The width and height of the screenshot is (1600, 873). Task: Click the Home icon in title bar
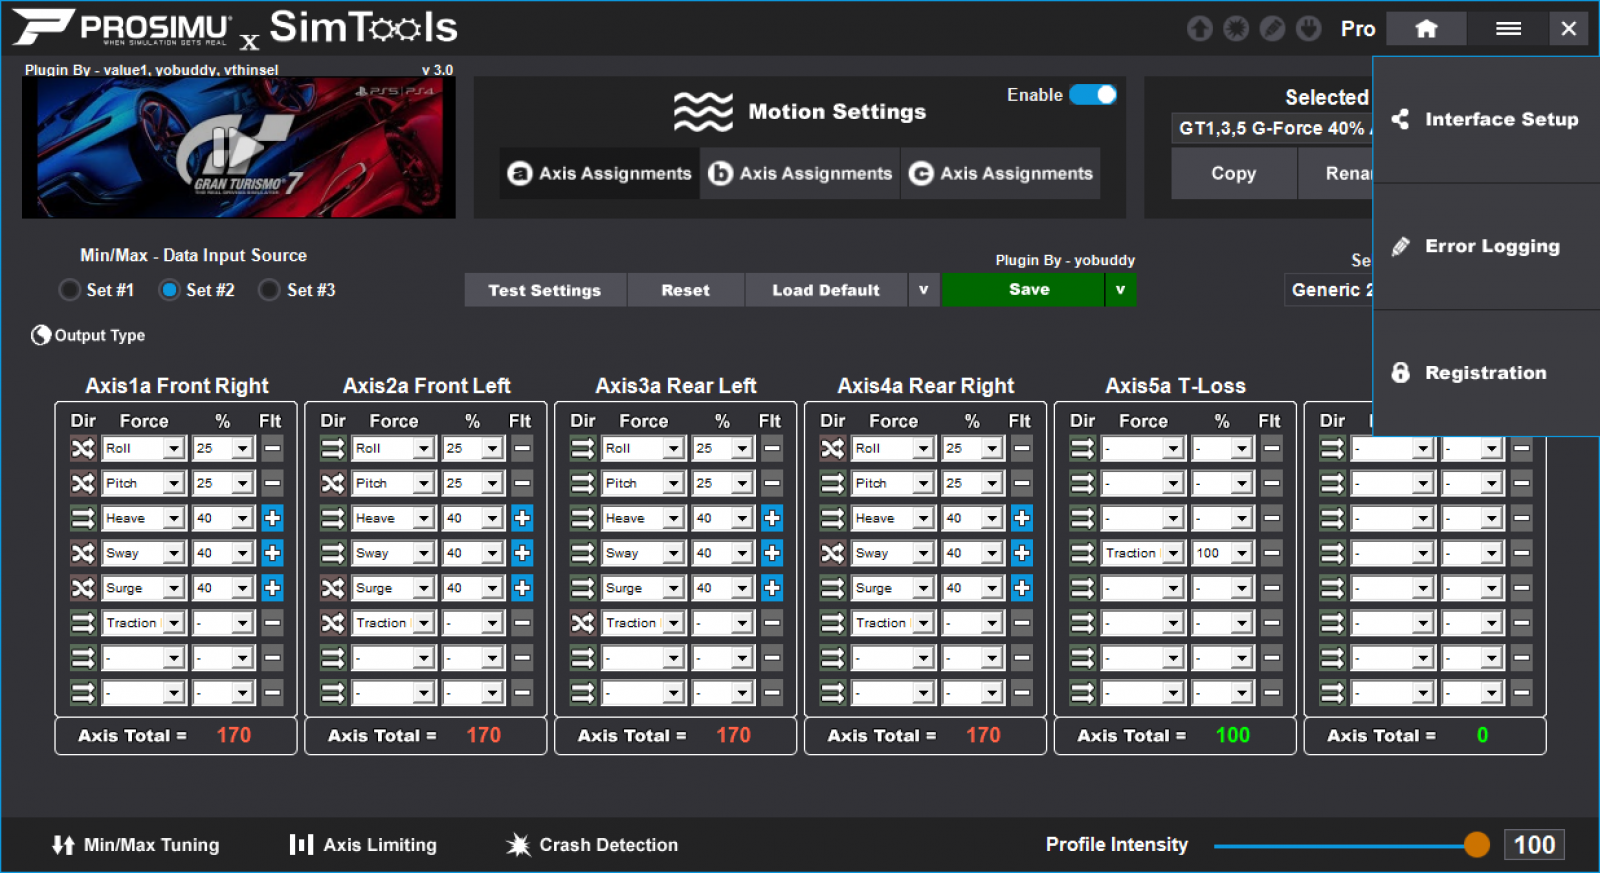1426,29
